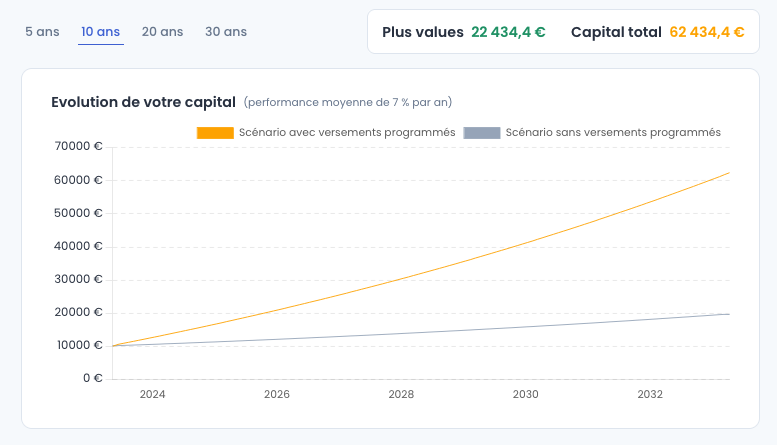Image resolution: width=777 pixels, height=445 pixels.
Task: Click the green Plus values amount
Action: [x=508, y=32]
